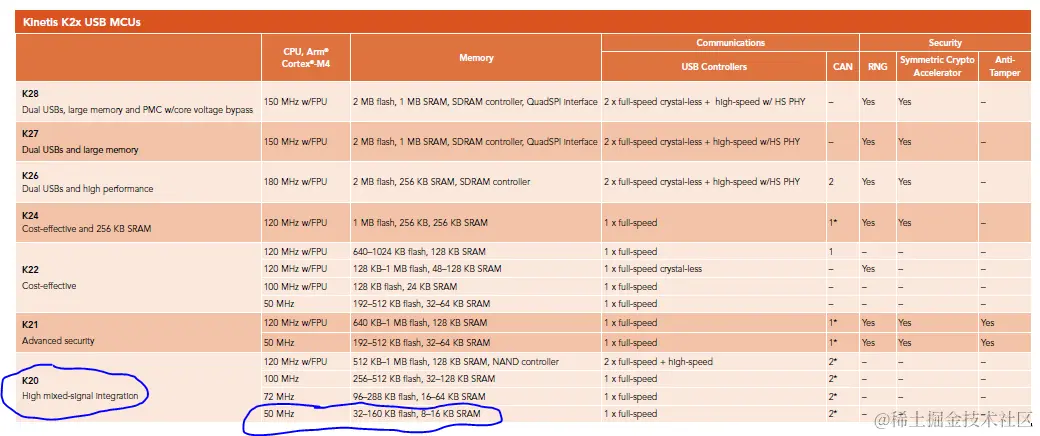The width and height of the screenshot is (1040, 436).
Task: Click the 'Memory' column header
Action: [x=476, y=58]
